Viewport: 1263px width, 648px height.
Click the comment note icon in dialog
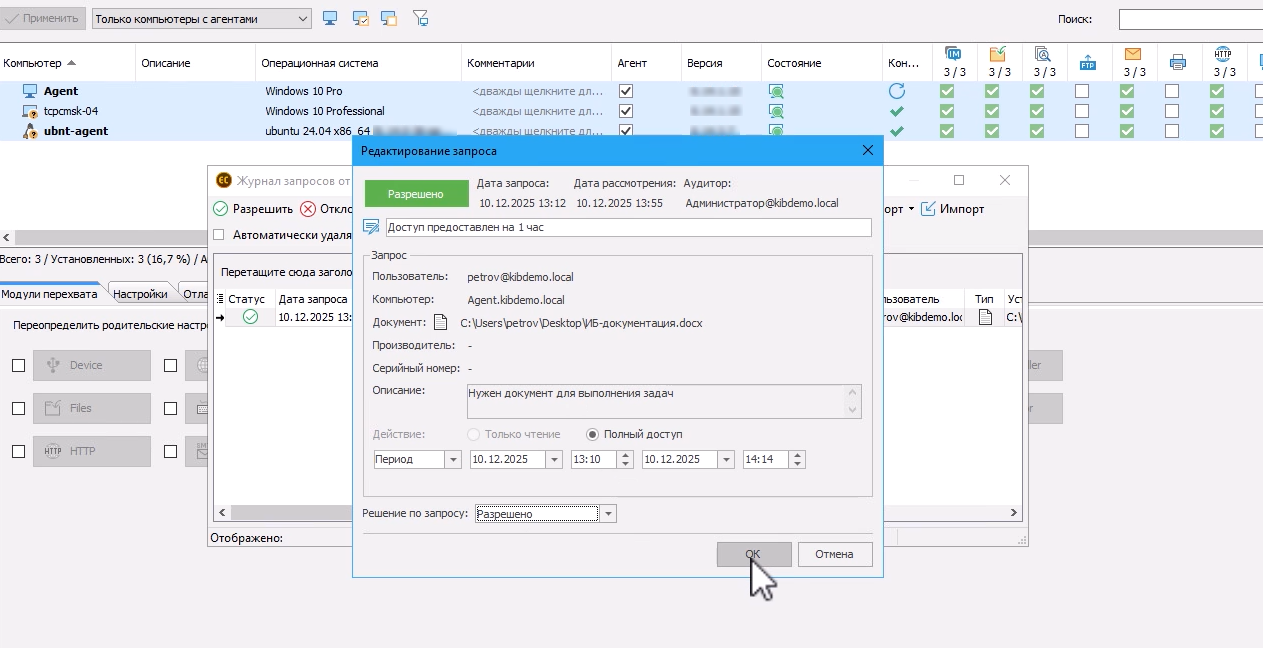[x=371, y=228]
